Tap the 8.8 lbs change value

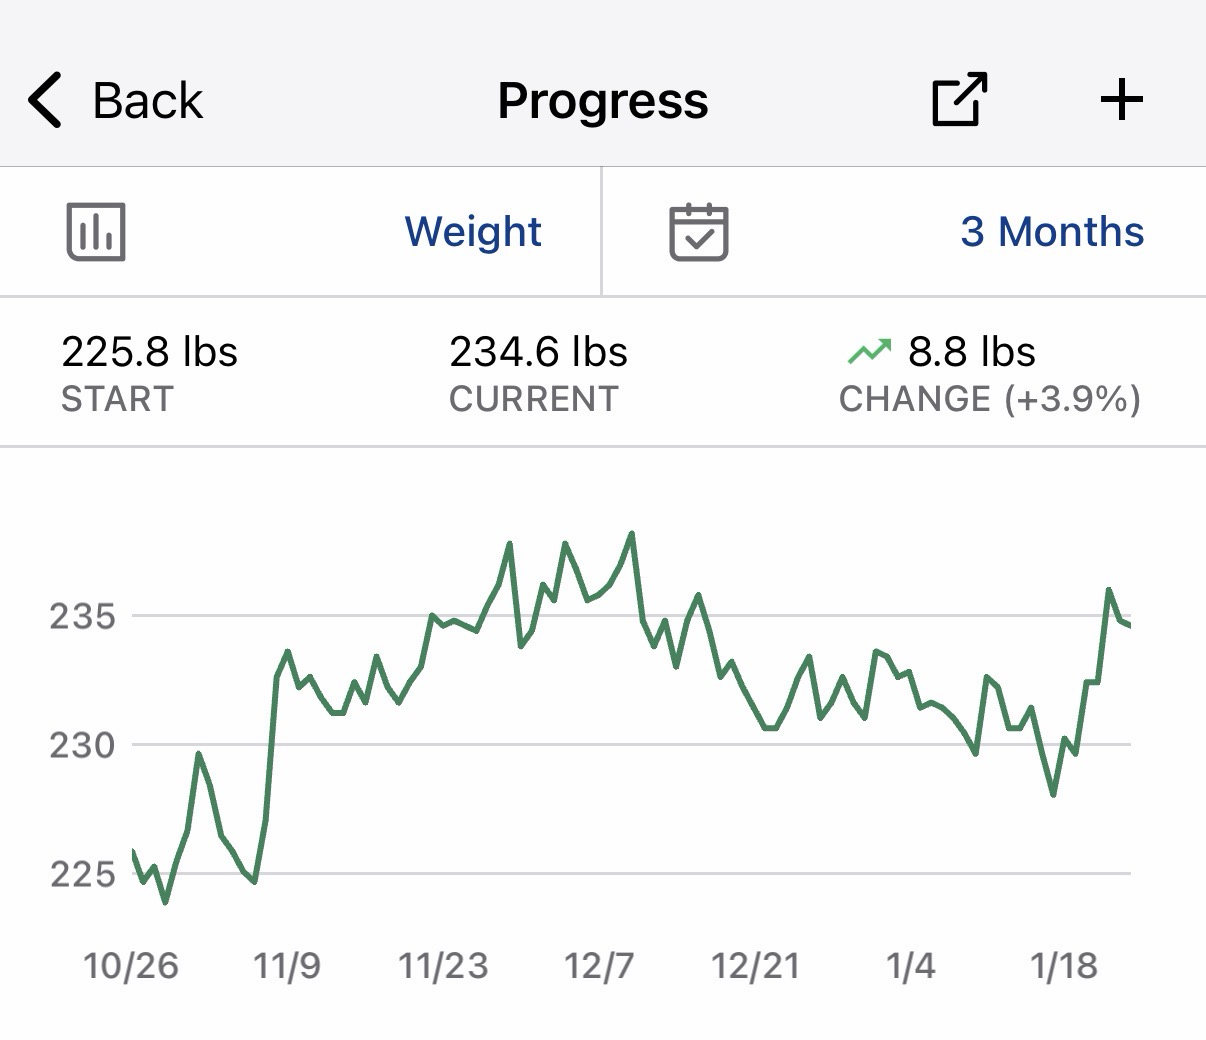[971, 352]
